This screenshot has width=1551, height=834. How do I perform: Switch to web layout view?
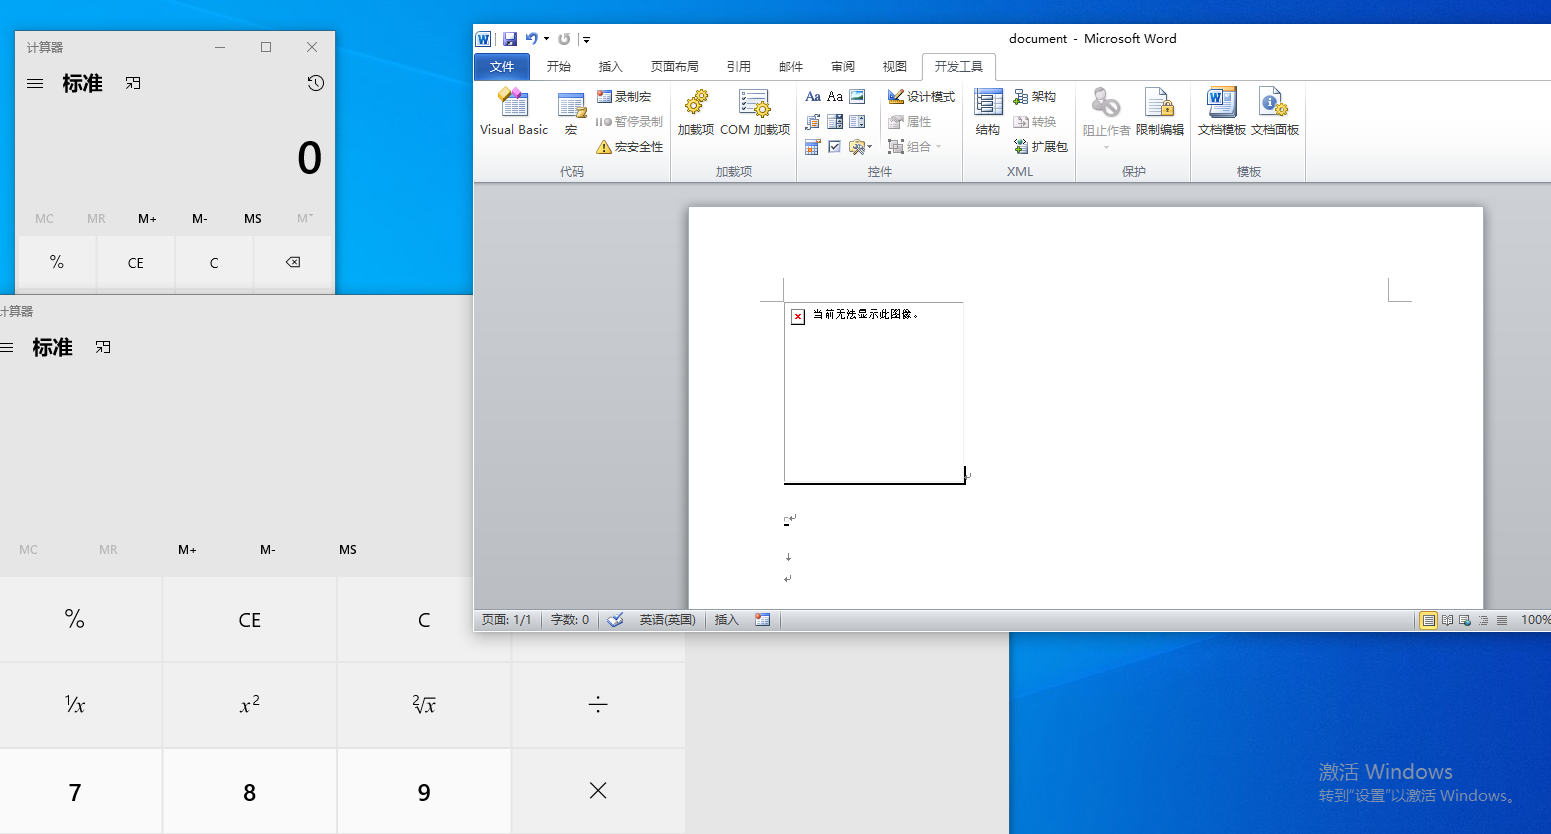click(1465, 621)
